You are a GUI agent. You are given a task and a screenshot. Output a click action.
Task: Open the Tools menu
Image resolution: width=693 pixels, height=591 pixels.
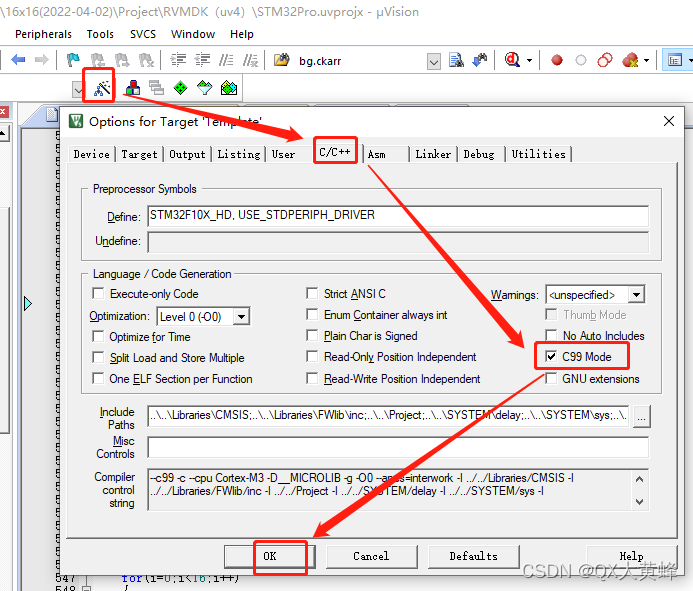[x=100, y=34]
